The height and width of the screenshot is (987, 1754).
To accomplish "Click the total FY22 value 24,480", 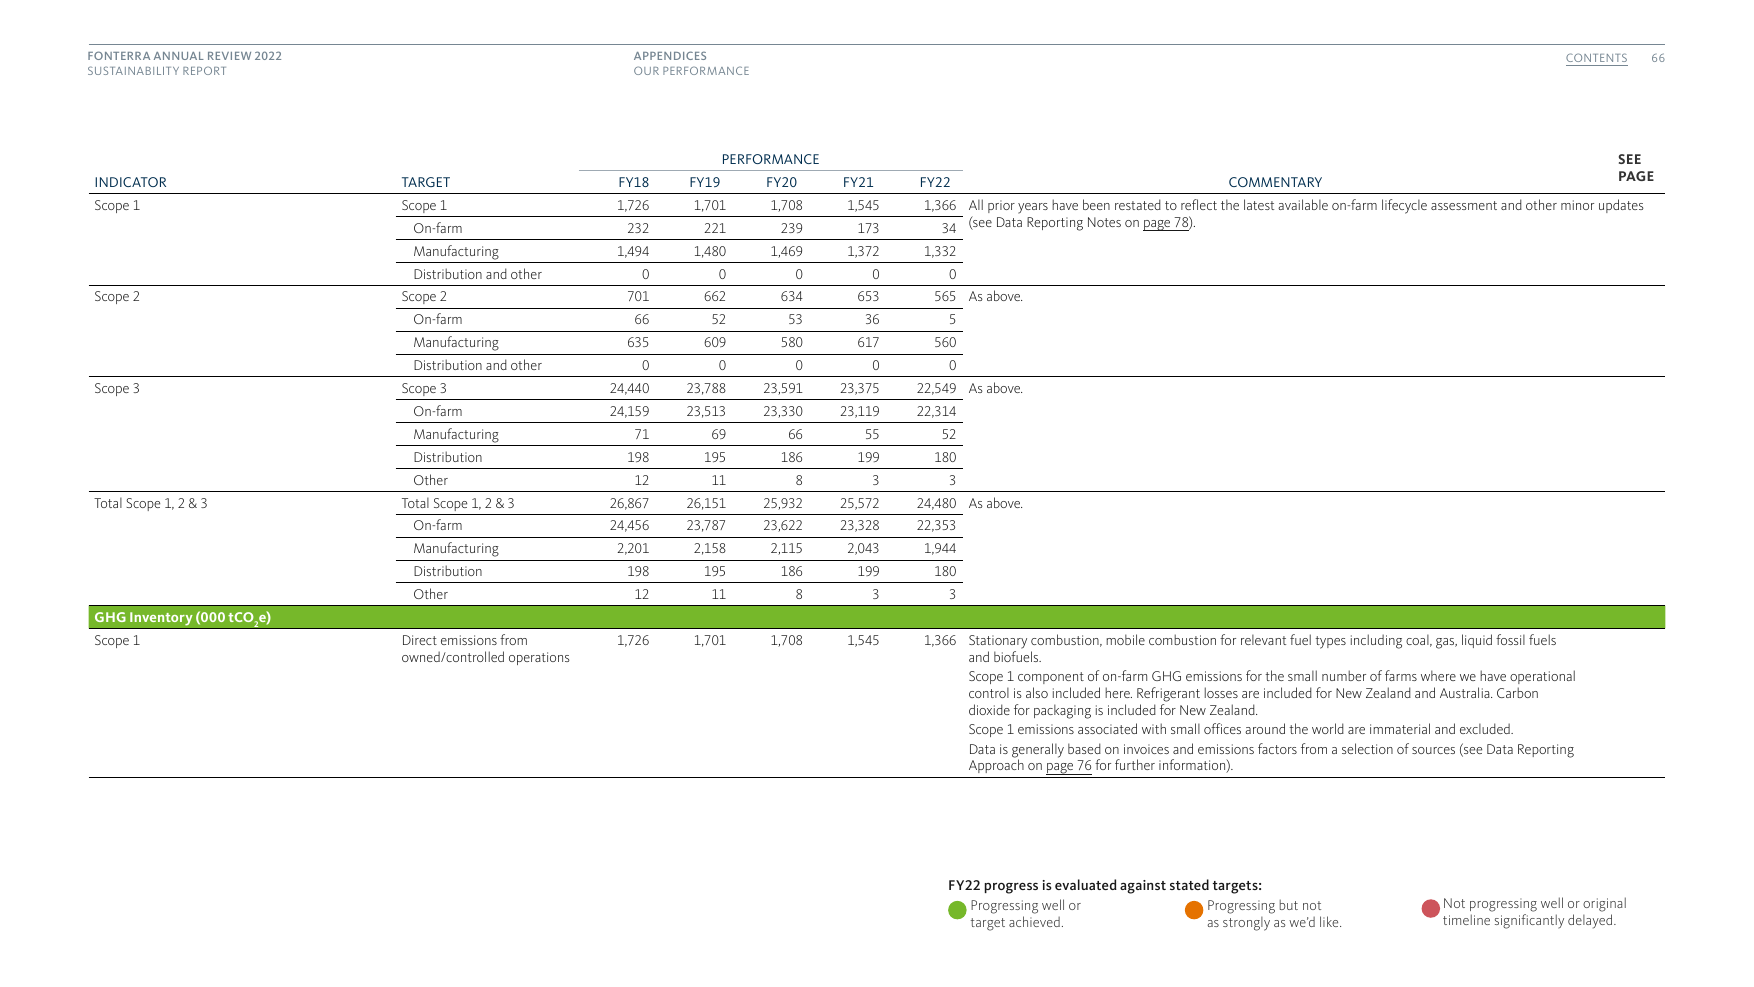I will (x=936, y=503).
